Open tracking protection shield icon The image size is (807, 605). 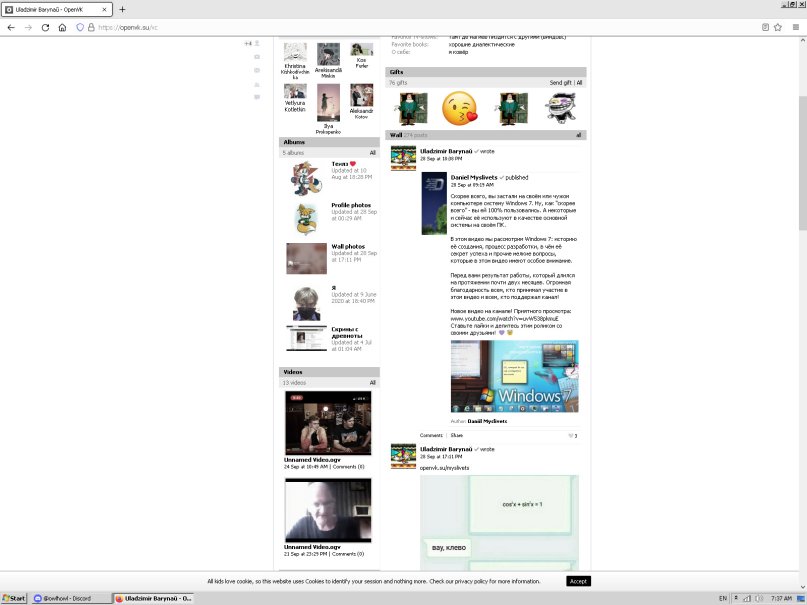coord(80,27)
